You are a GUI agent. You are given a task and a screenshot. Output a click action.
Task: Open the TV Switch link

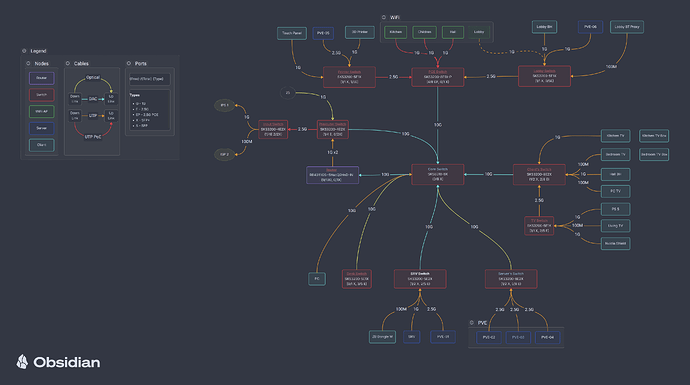[x=539, y=220]
